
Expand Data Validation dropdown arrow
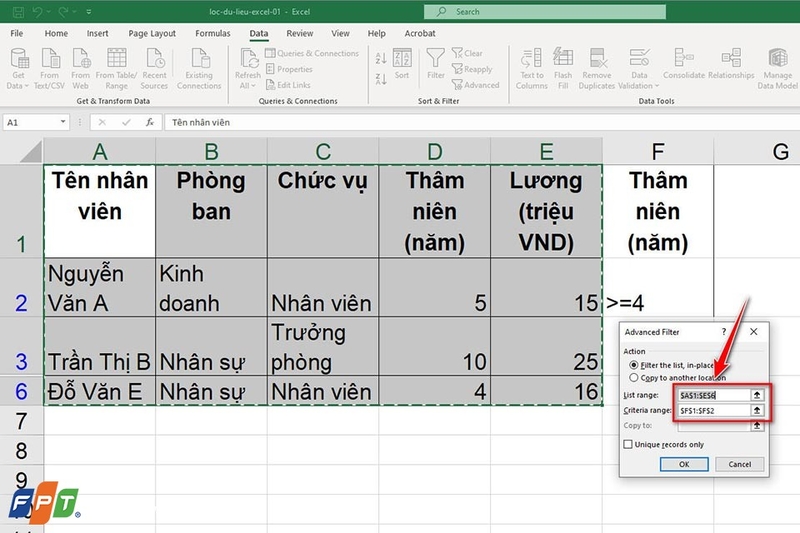657,86
